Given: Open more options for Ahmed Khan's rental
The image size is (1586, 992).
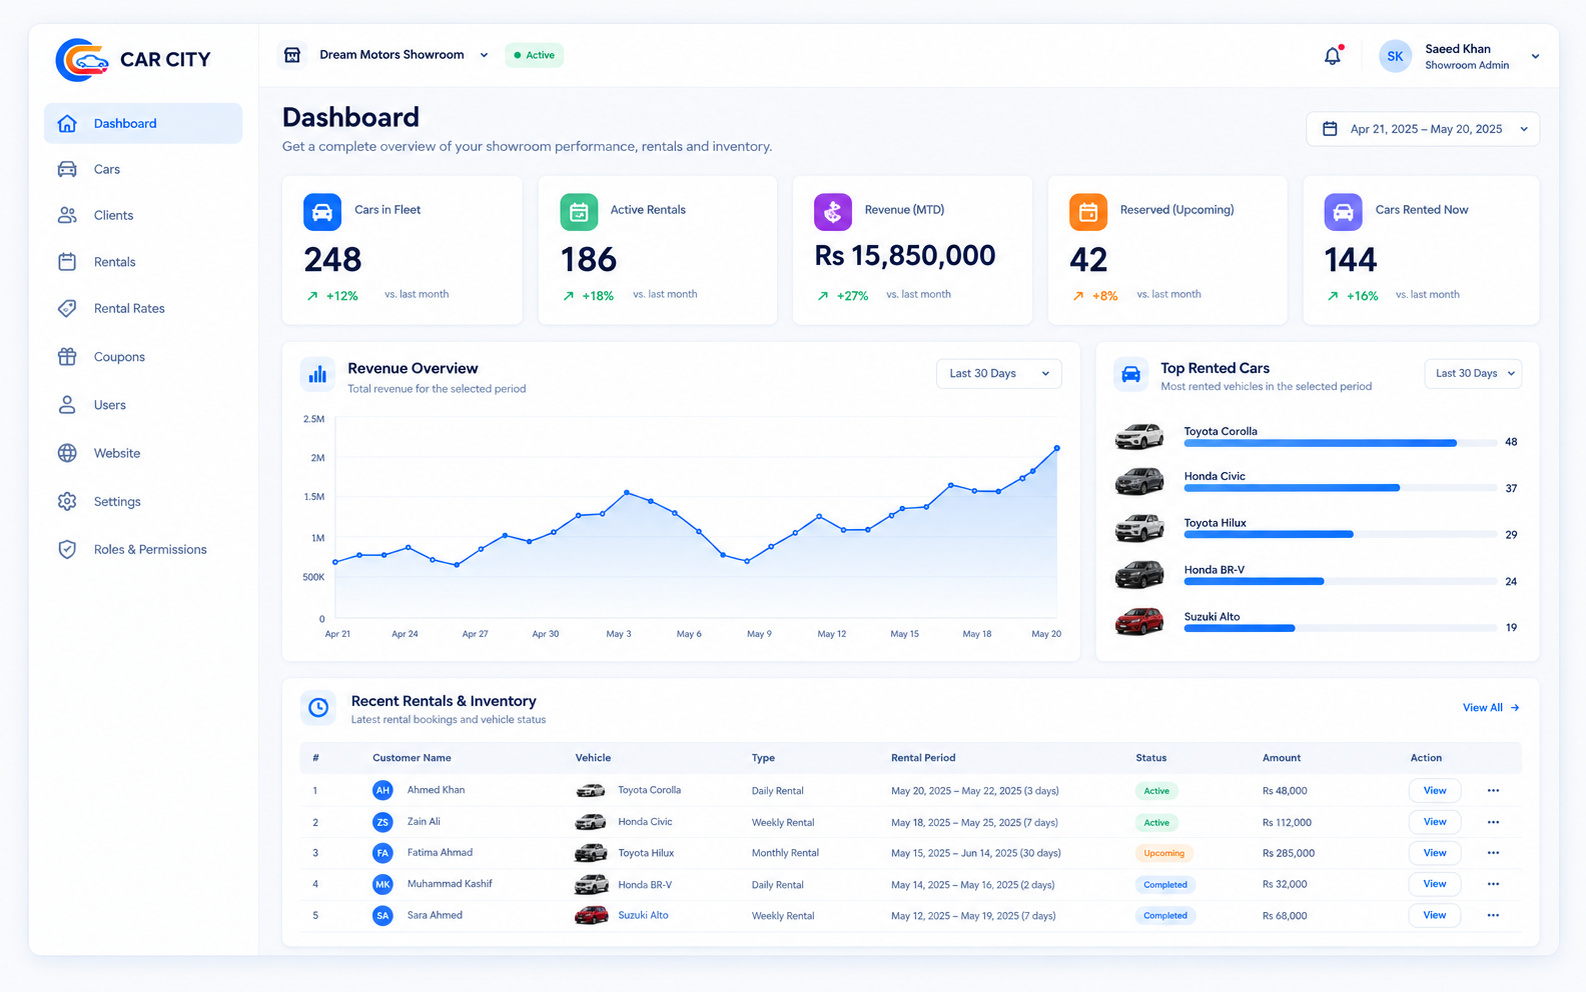Looking at the screenshot, I should [x=1493, y=791].
